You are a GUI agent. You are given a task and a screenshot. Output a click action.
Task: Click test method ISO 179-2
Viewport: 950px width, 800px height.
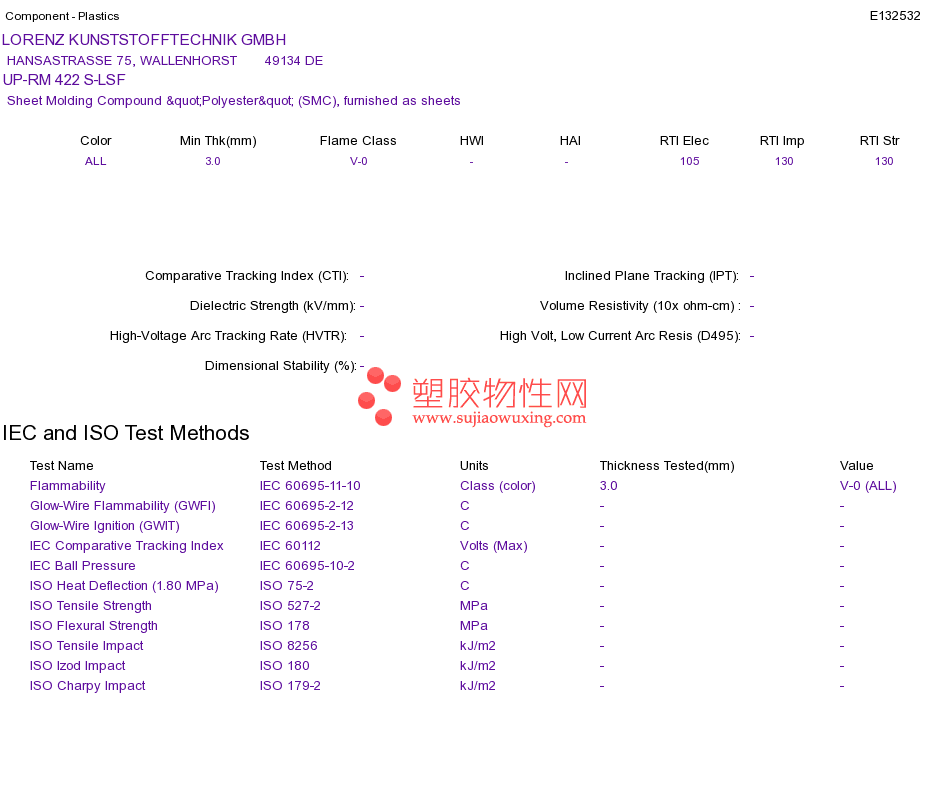[290, 685]
